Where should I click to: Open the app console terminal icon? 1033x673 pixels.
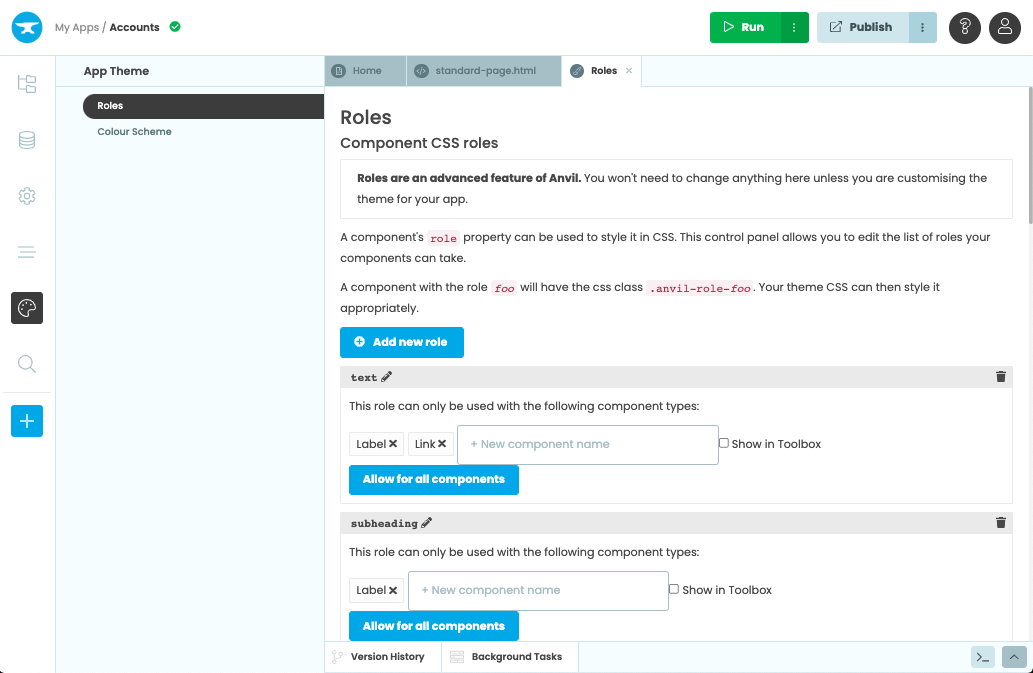click(x=982, y=657)
